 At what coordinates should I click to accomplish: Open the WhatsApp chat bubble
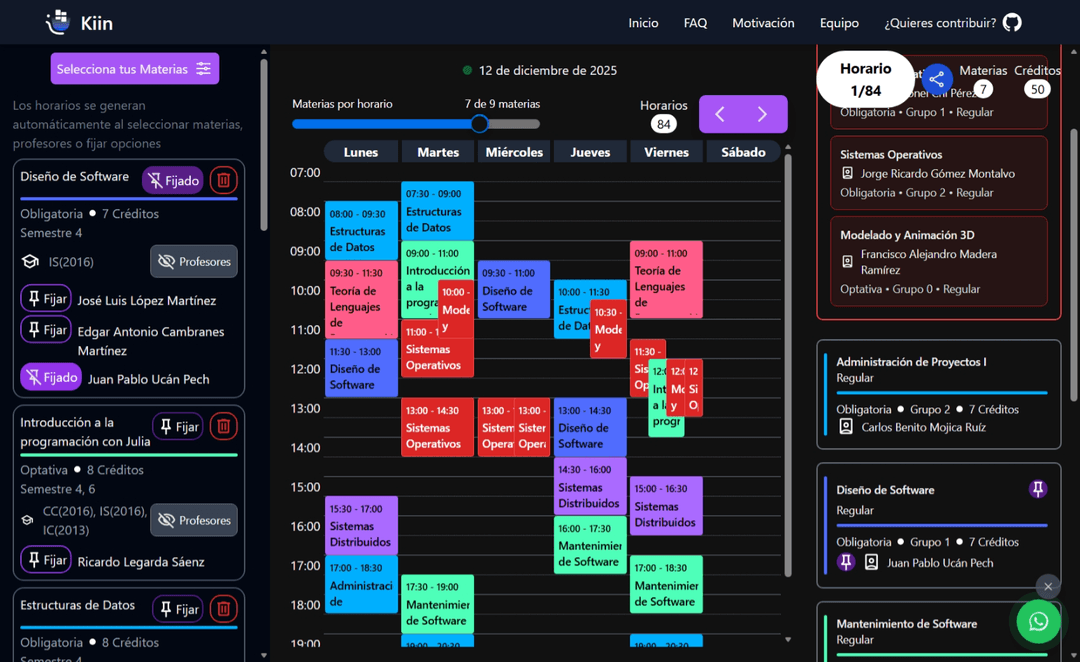tap(1038, 621)
